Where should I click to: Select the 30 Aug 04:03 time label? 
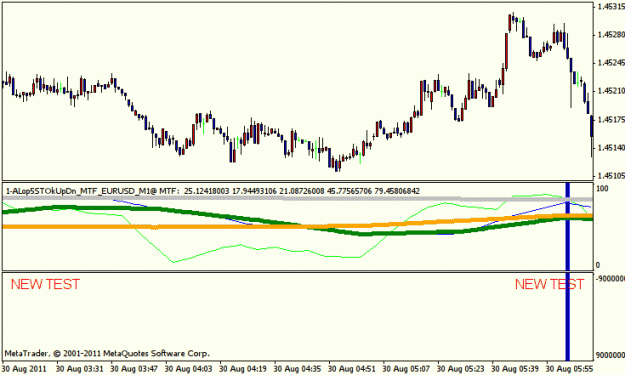[188, 369]
